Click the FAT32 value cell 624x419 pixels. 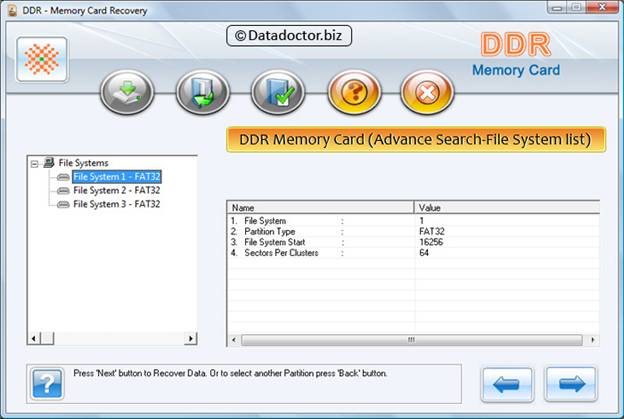tap(432, 231)
